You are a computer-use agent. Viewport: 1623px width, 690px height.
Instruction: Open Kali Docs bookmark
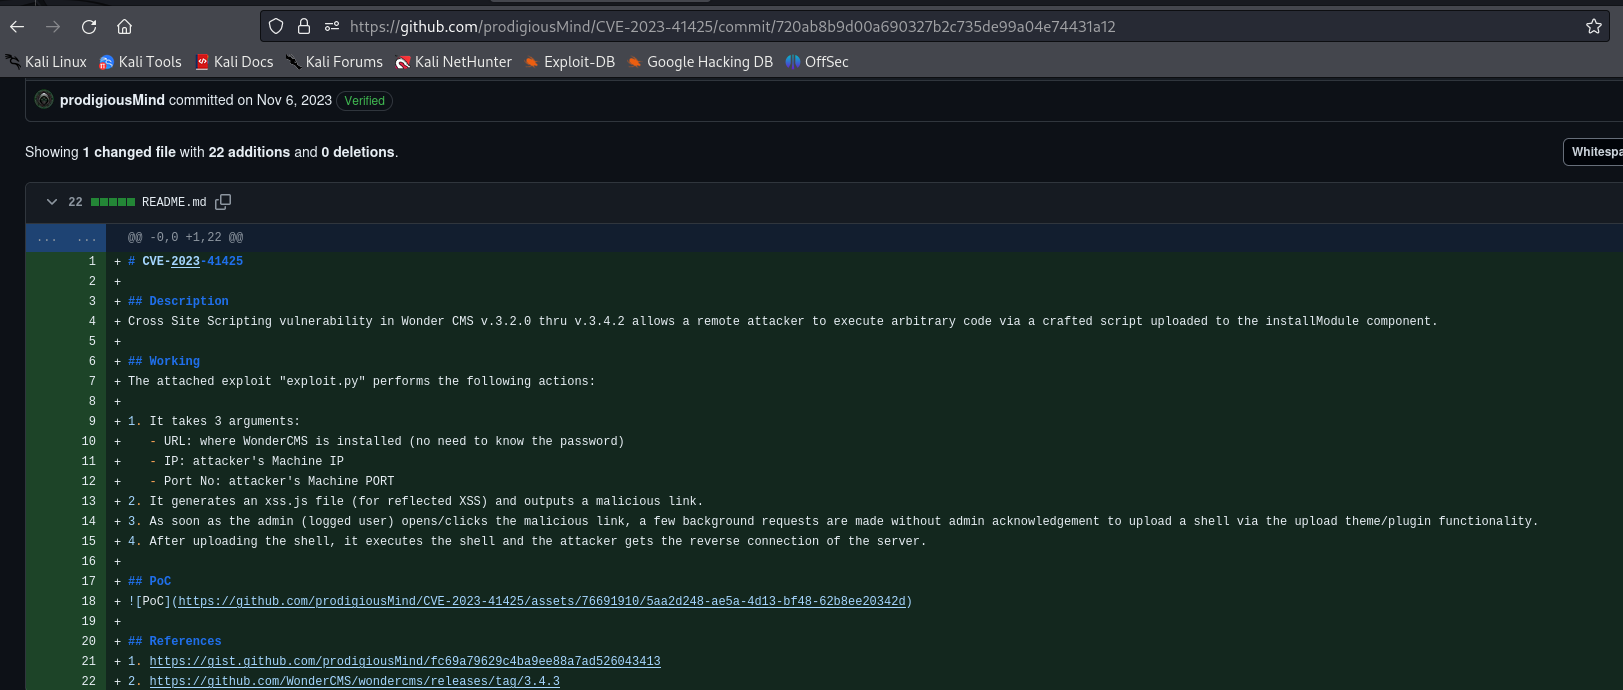click(234, 62)
